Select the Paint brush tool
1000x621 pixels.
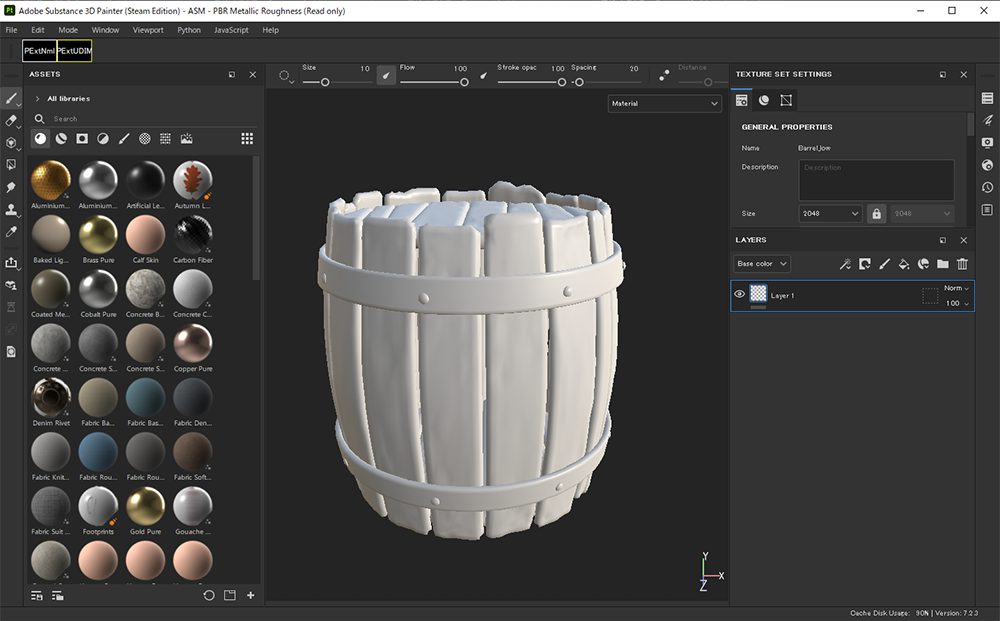[11, 99]
